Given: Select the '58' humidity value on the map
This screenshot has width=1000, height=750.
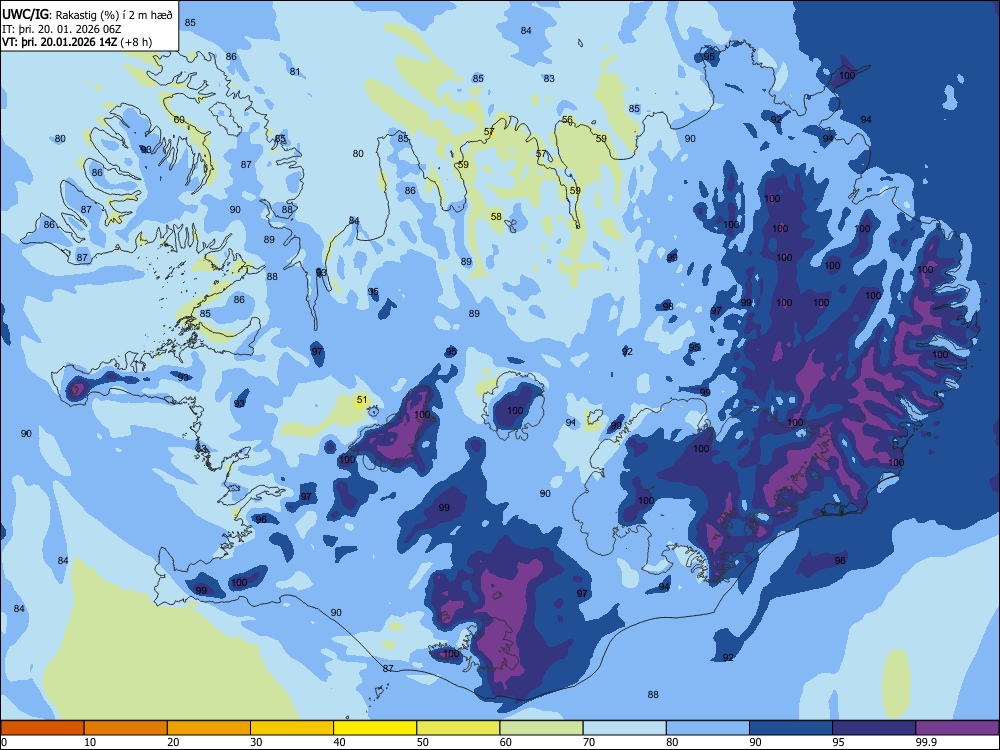Looking at the screenshot, I should pos(496,217).
